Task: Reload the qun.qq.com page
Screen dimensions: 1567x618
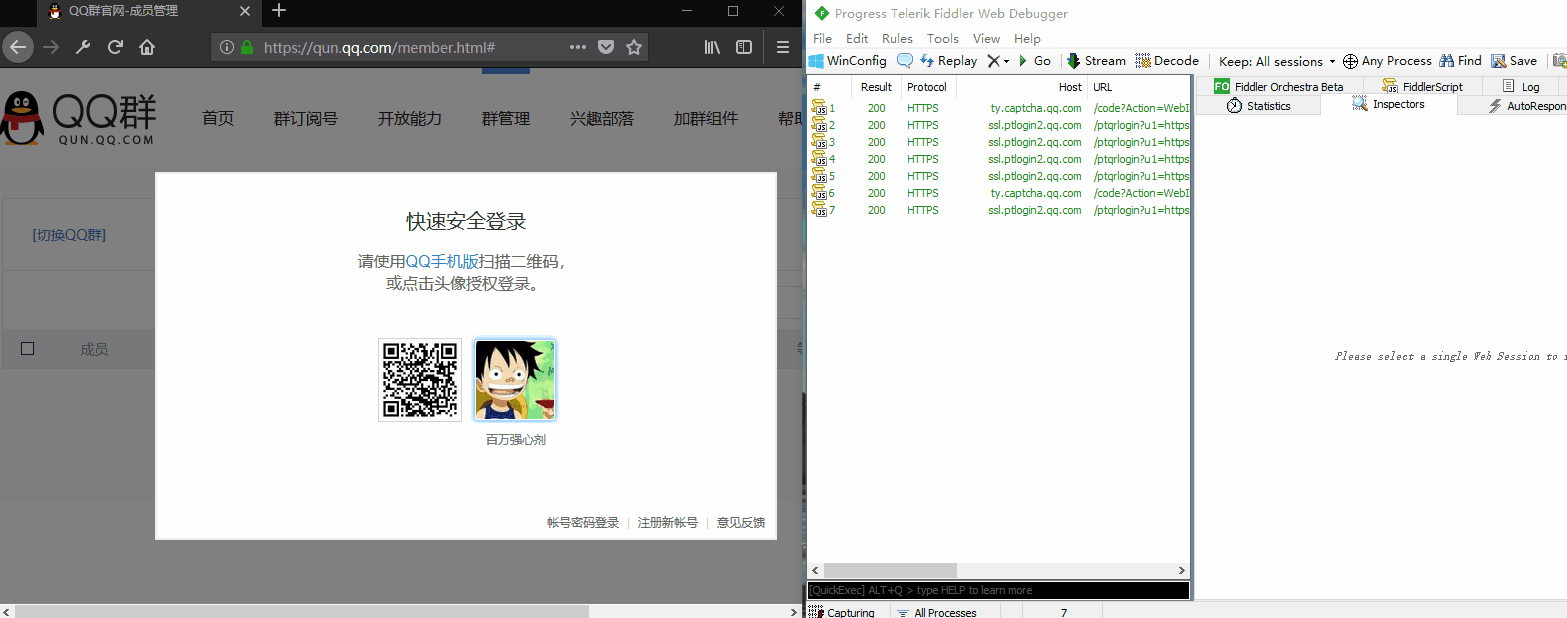Action: pyautogui.click(x=115, y=47)
